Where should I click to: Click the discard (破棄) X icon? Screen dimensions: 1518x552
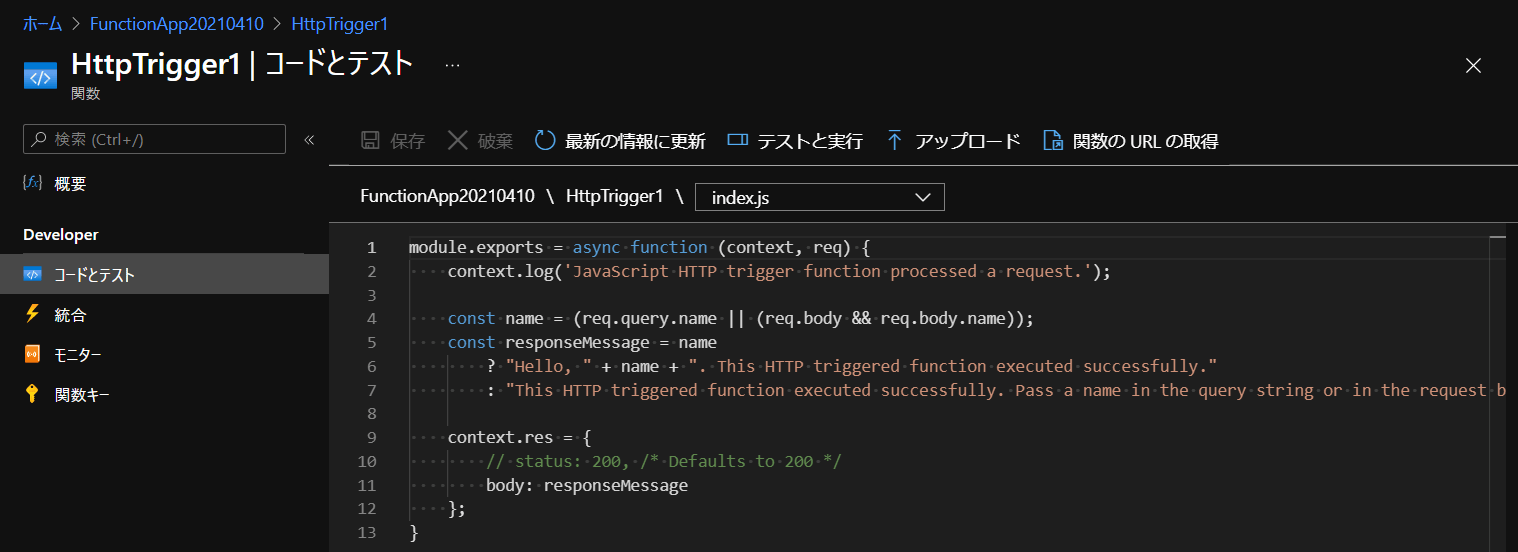tap(458, 141)
